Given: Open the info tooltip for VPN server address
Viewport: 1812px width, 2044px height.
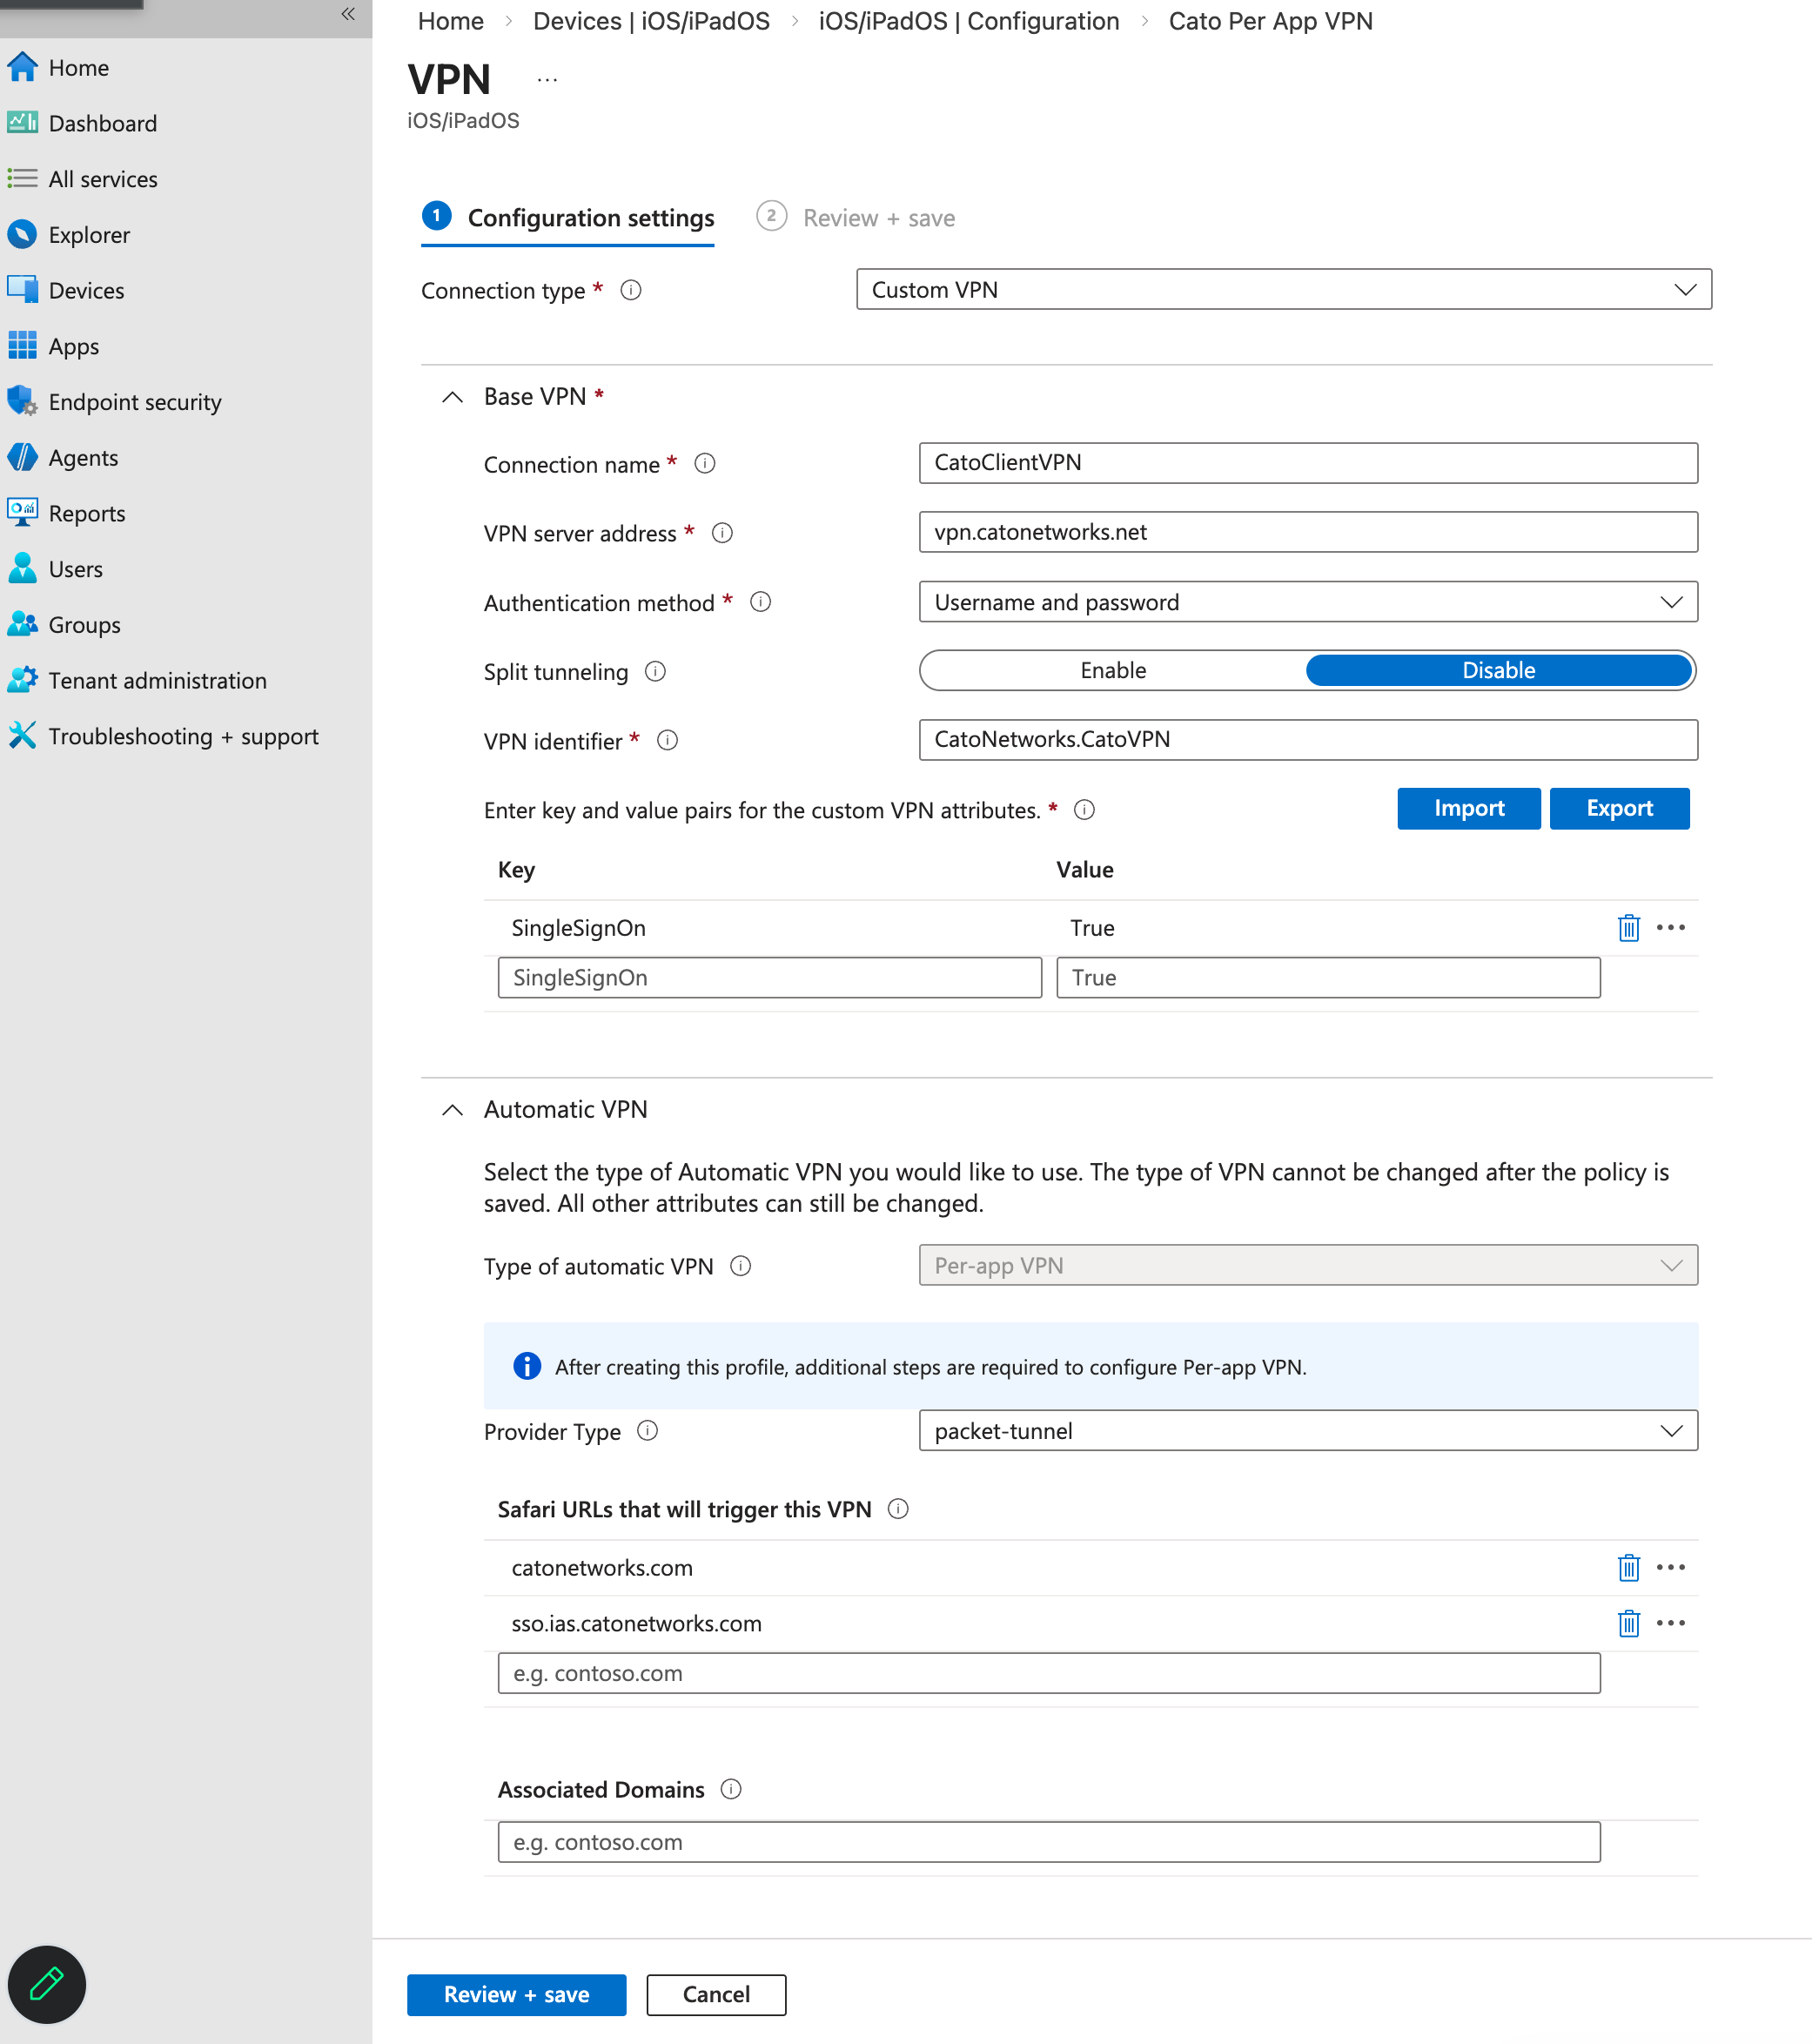Looking at the screenshot, I should click(722, 533).
